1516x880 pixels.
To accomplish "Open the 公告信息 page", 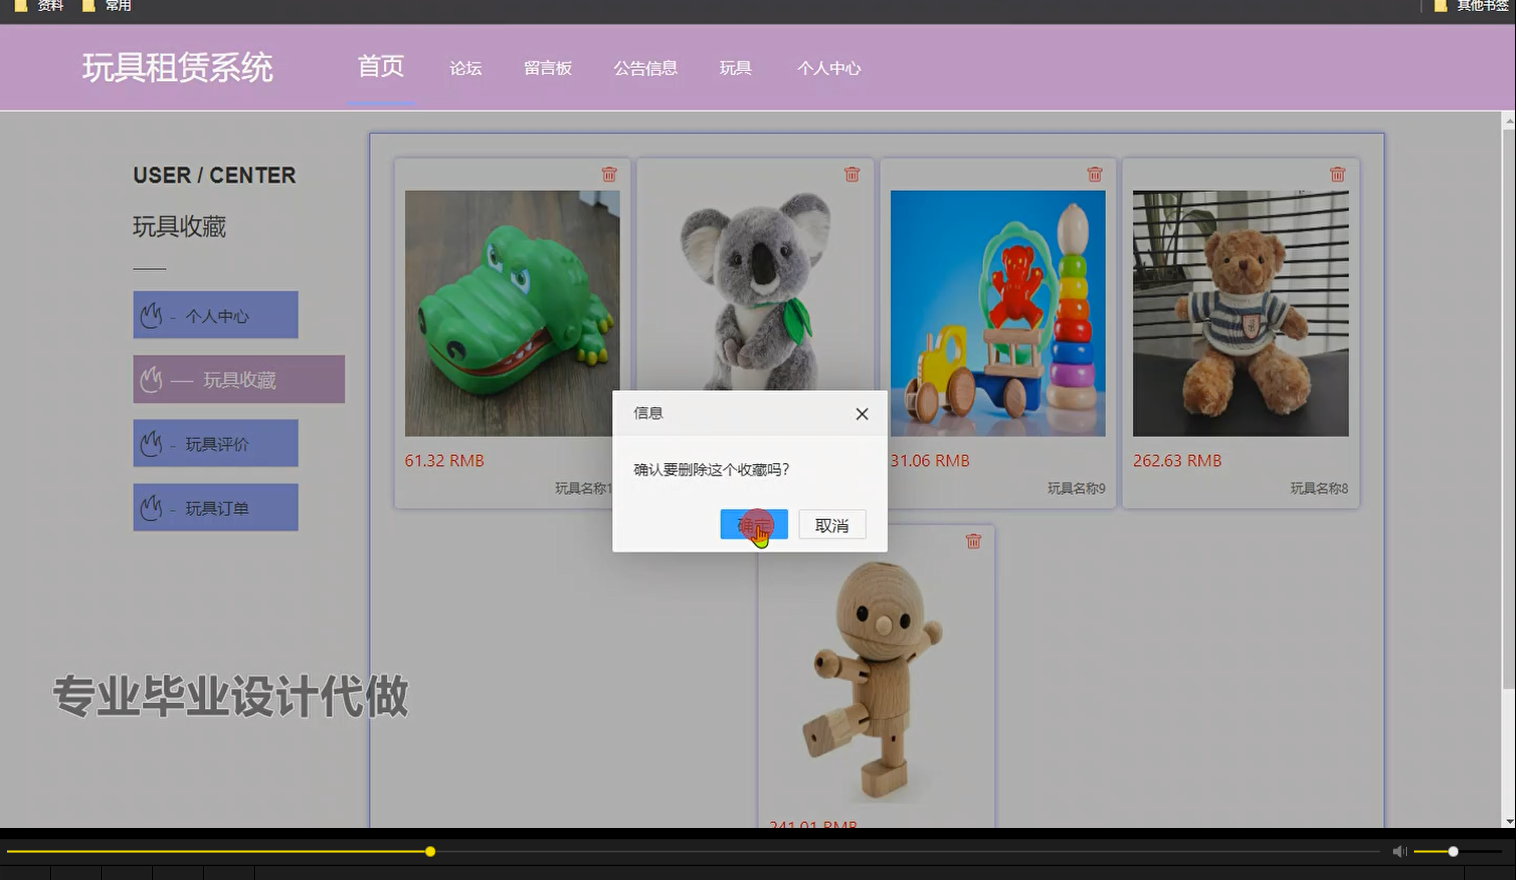I will [645, 68].
